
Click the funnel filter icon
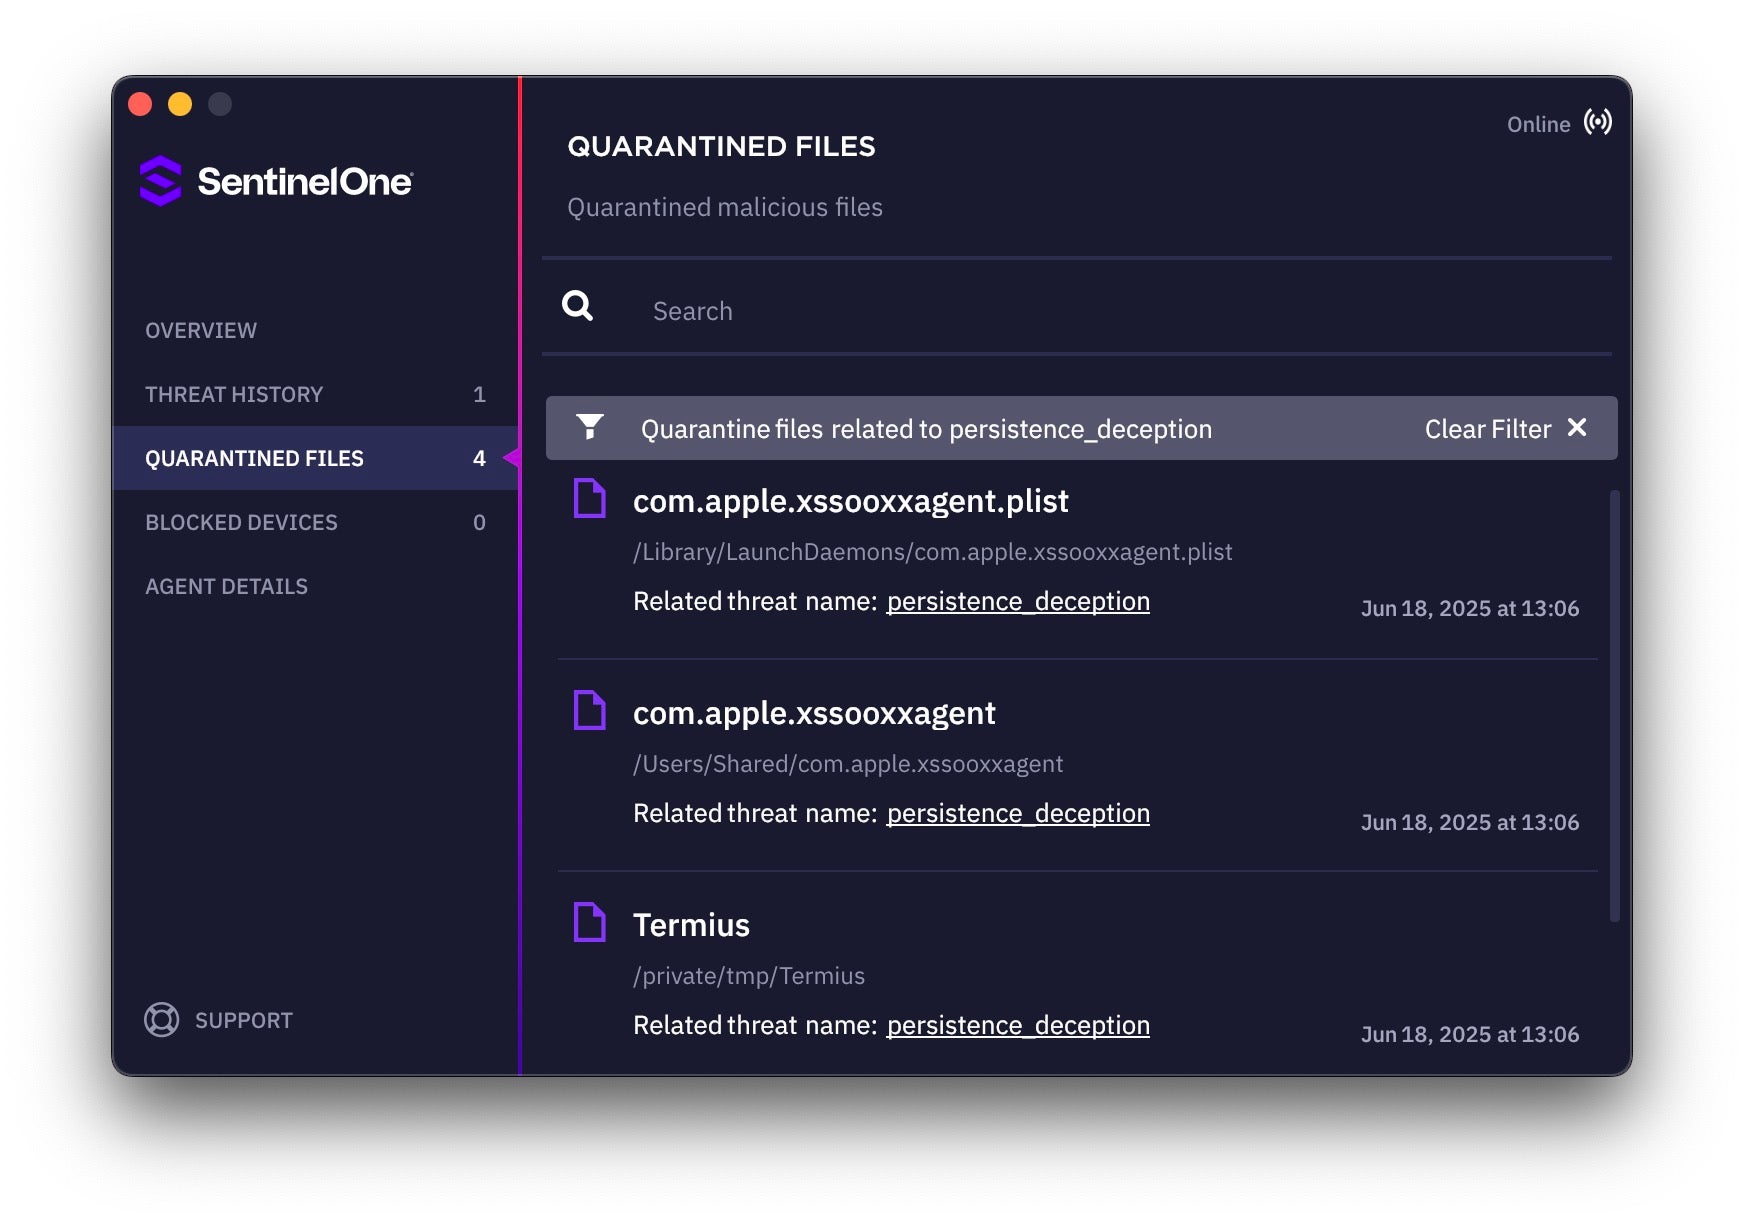[590, 427]
